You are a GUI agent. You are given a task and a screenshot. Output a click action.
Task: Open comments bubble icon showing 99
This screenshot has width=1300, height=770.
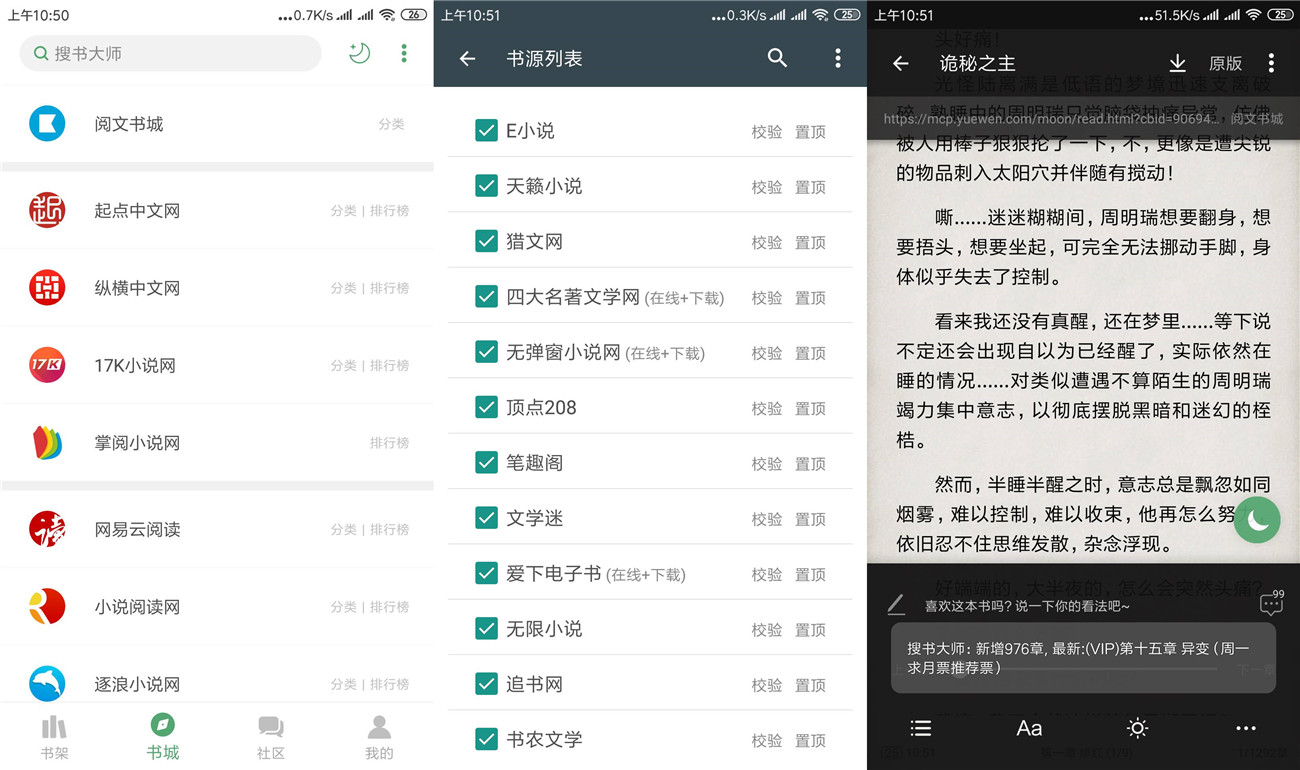(x=1272, y=602)
